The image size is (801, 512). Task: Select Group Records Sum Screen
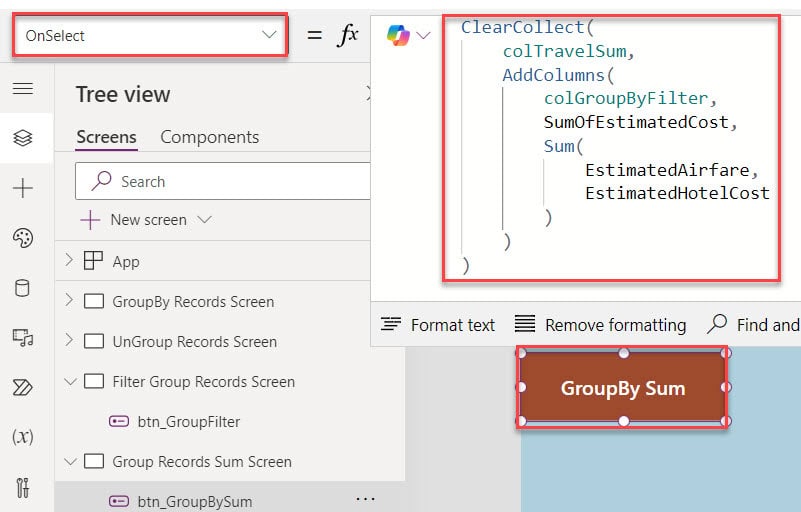[202, 461]
